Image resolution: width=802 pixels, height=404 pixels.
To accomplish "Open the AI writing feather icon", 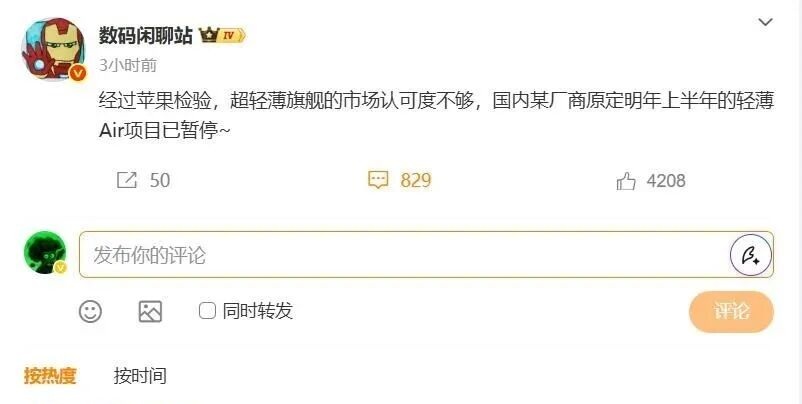I will [x=751, y=255].
